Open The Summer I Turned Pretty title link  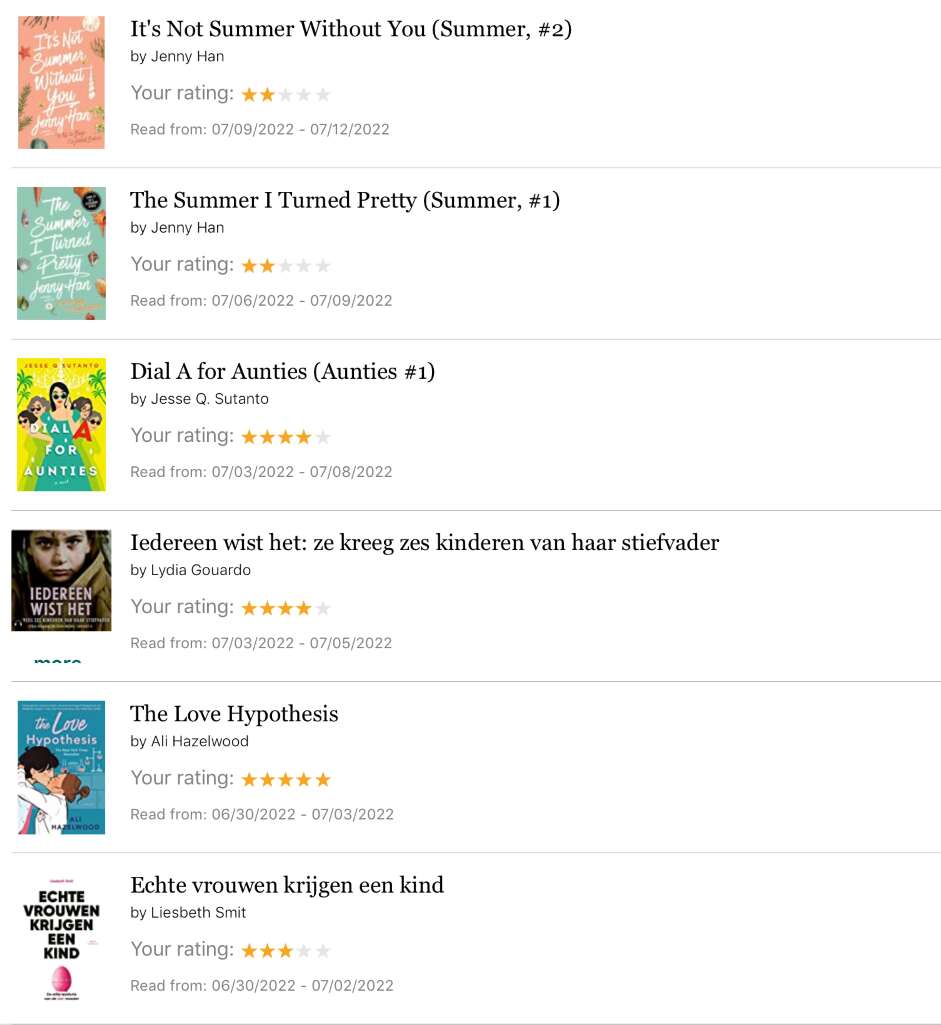pyautogui.click(x=345, y=200)
